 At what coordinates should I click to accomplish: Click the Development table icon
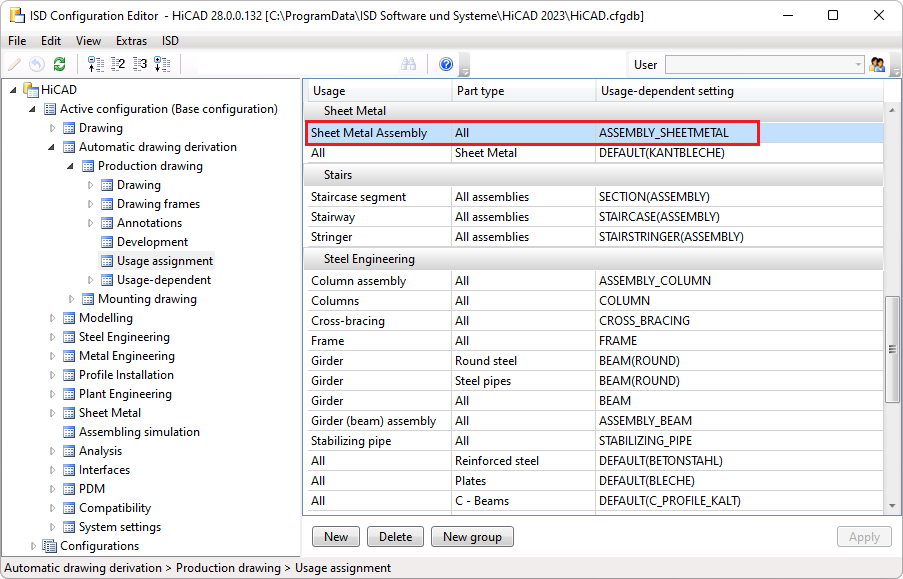tap(107, 242)
